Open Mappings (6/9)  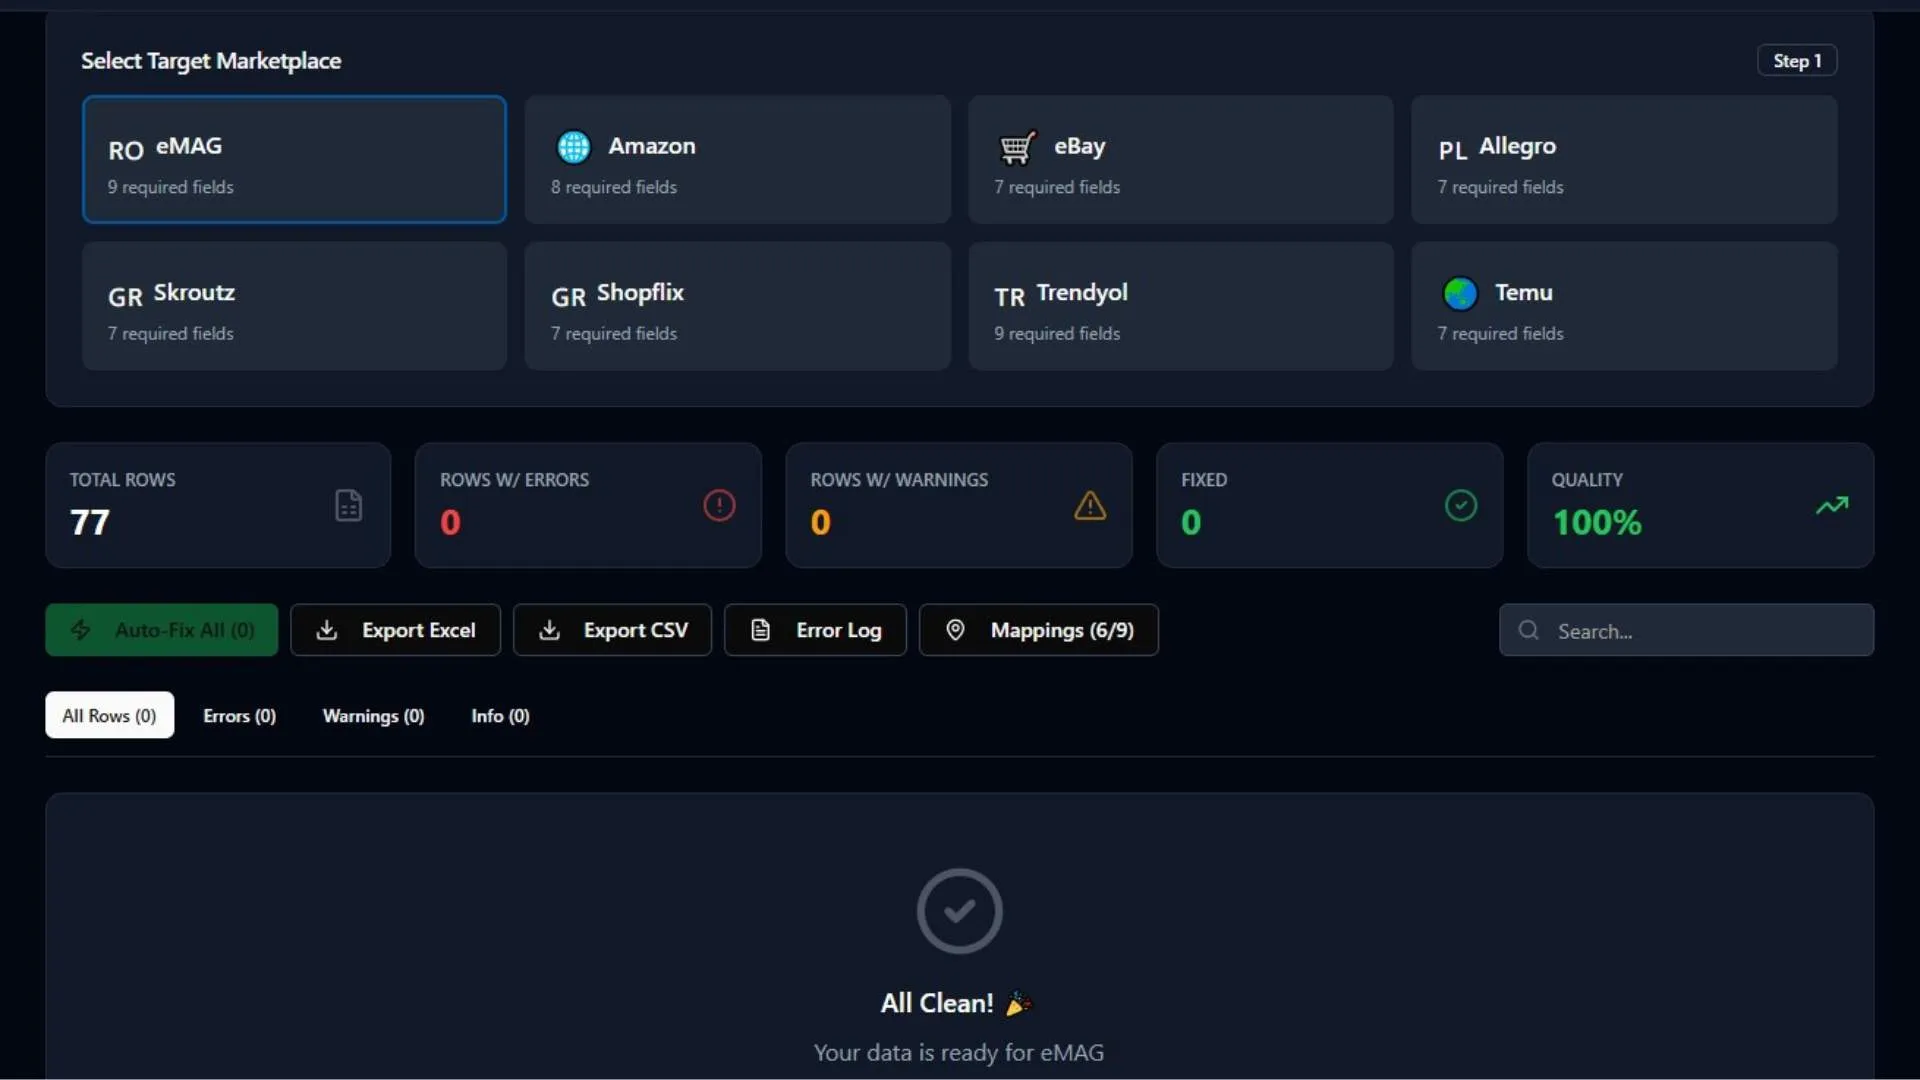(x=1039, y=630)
